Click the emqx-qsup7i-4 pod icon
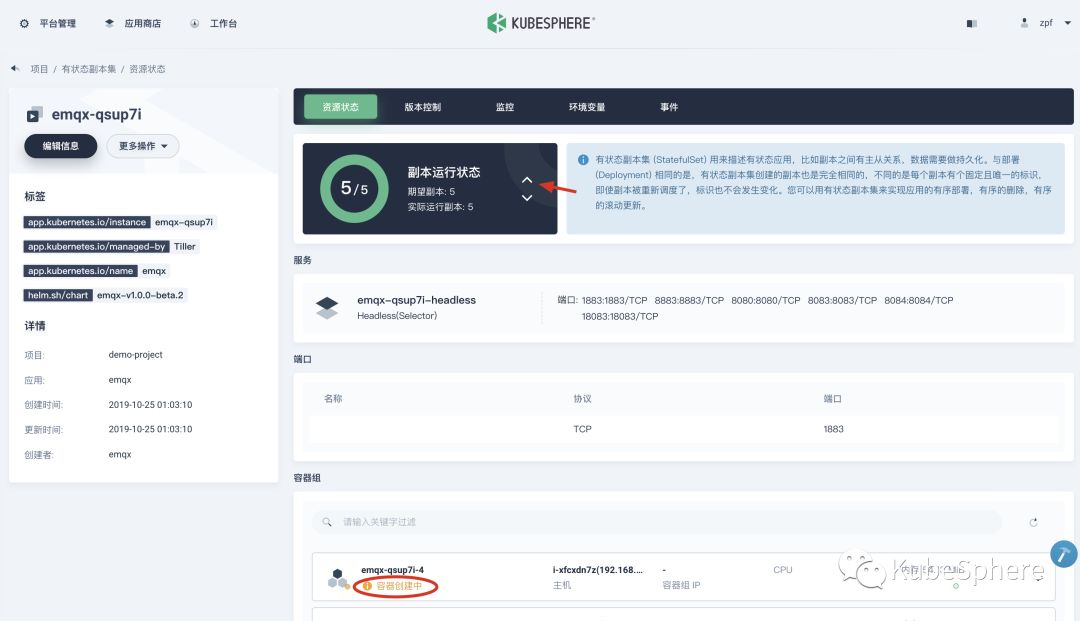 [x=338, y=578]
